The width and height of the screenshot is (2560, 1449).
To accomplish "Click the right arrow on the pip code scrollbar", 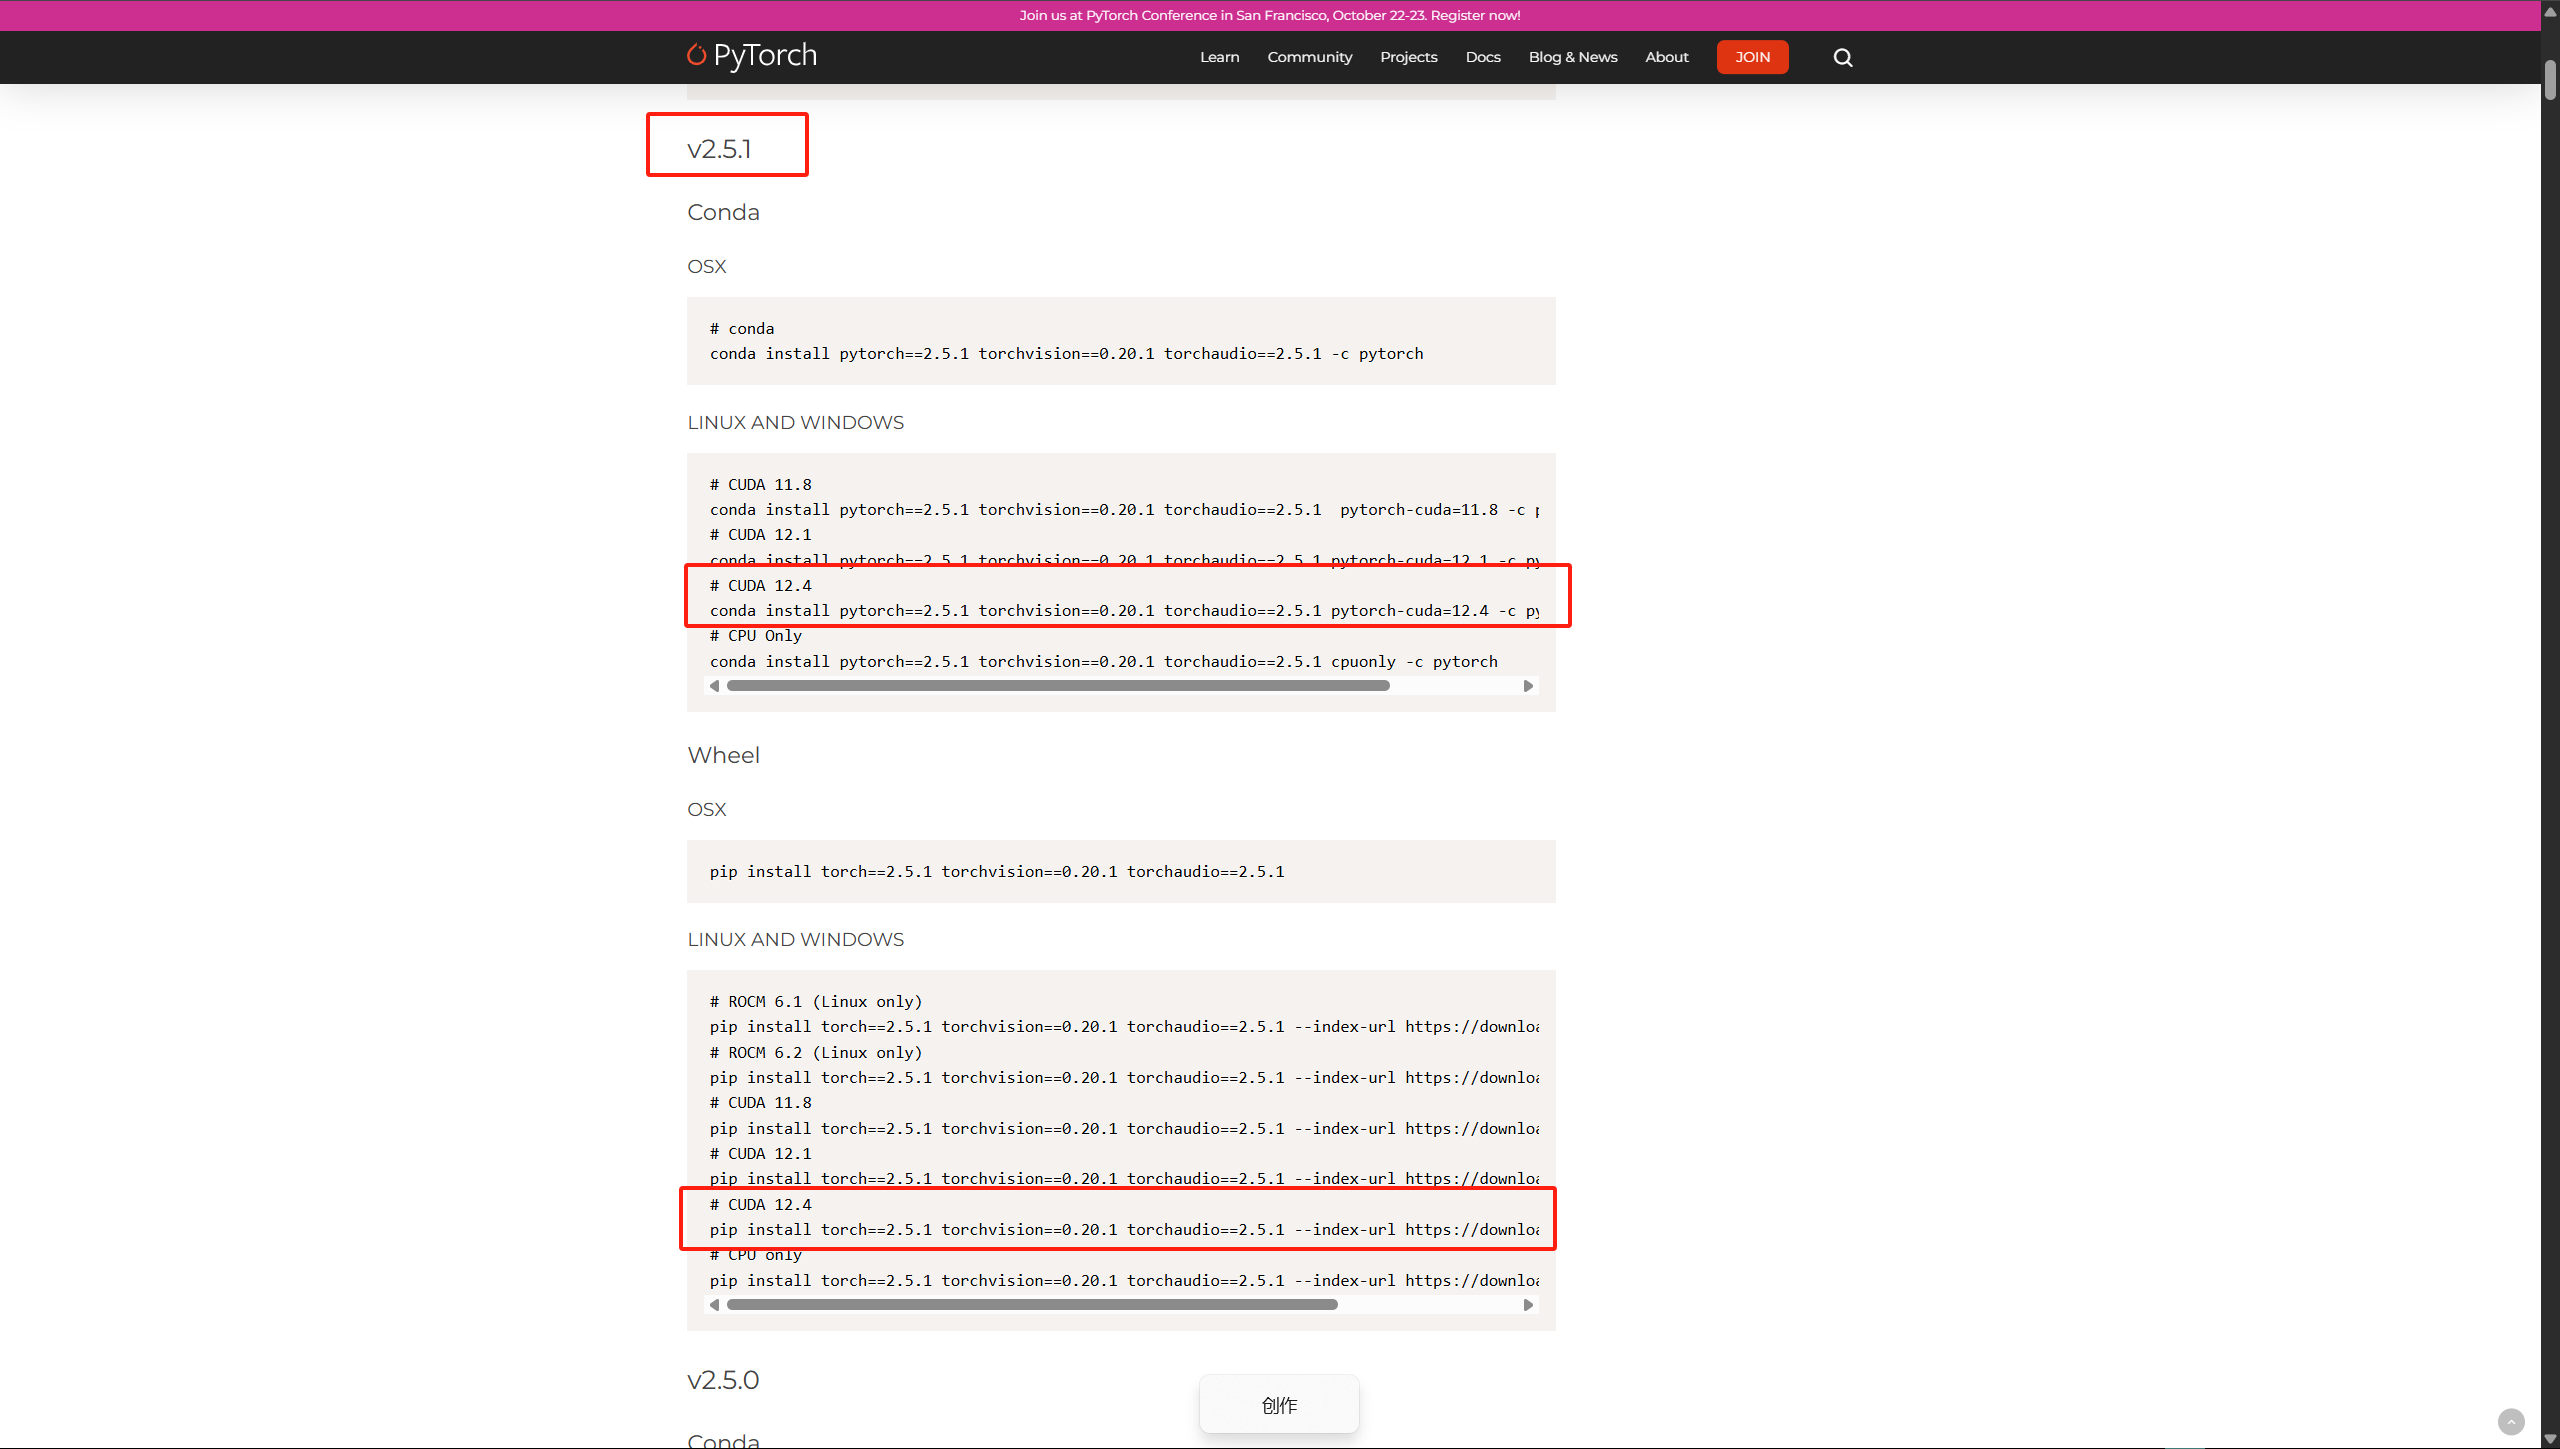I will [x=1527, y=1304].
